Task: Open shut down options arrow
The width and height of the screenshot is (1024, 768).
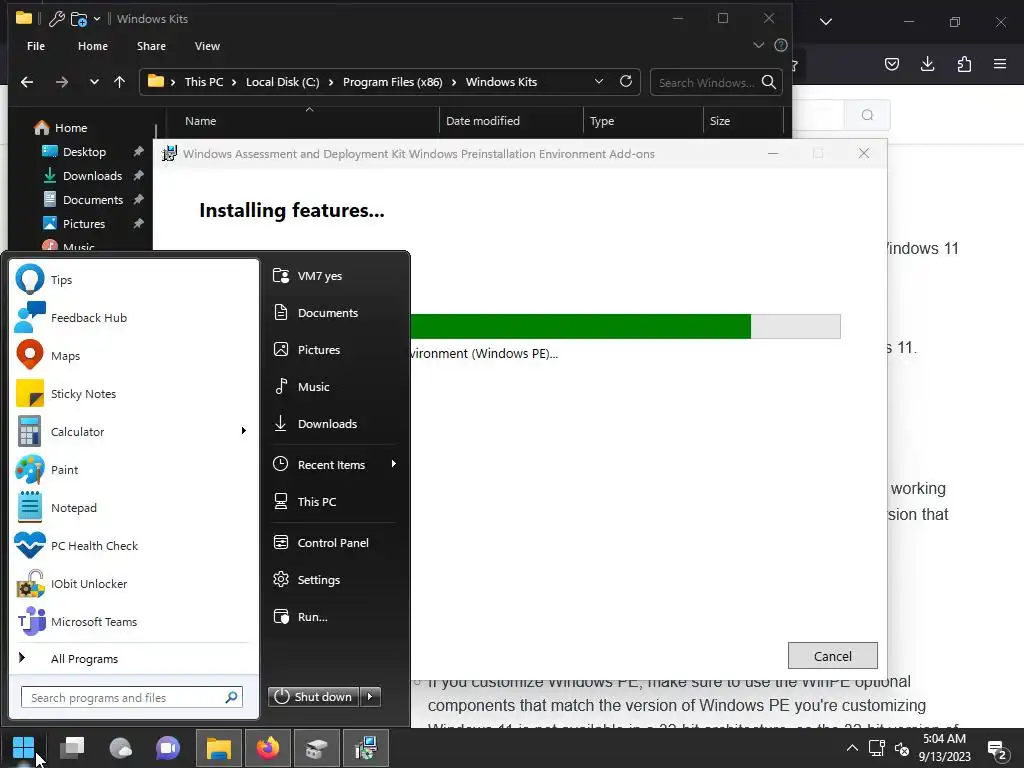Action: click(370, 697)
